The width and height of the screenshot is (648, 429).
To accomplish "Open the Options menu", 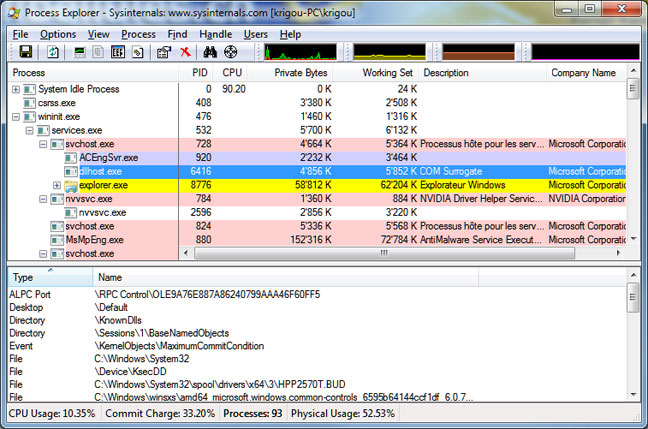I will [58, 34].
